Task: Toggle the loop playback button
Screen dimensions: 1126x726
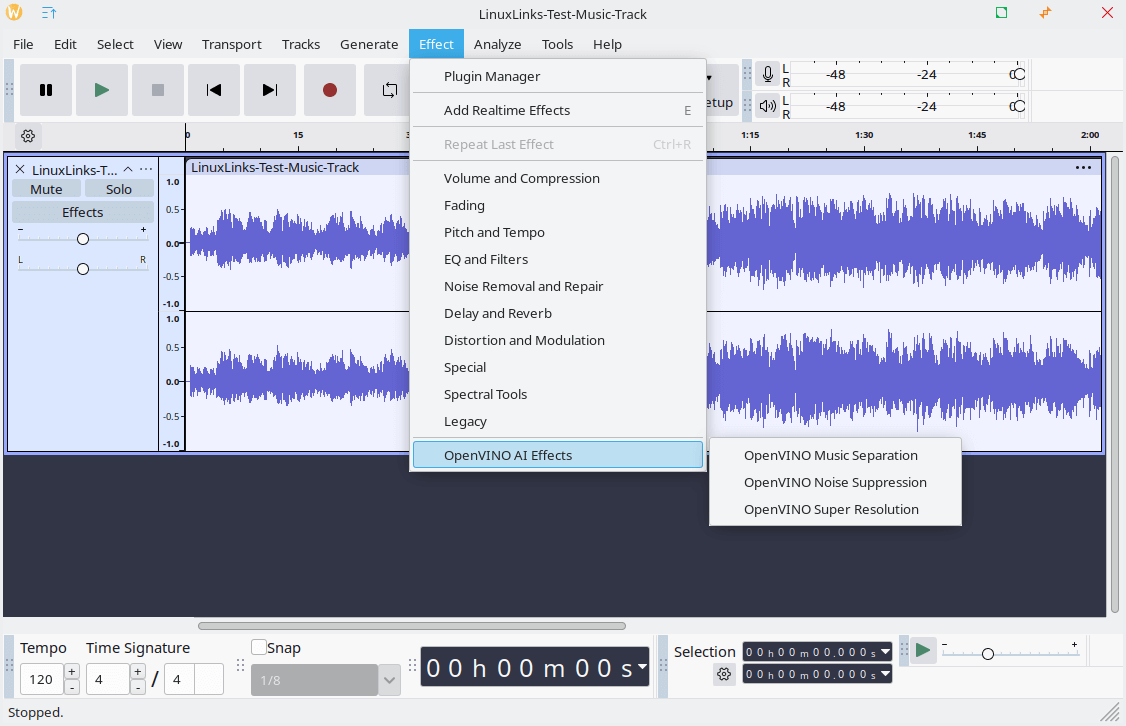Action: point(388,90)
